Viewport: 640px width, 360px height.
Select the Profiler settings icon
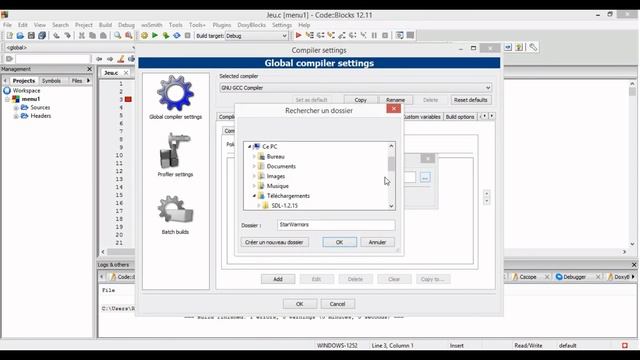click(175, 151)
